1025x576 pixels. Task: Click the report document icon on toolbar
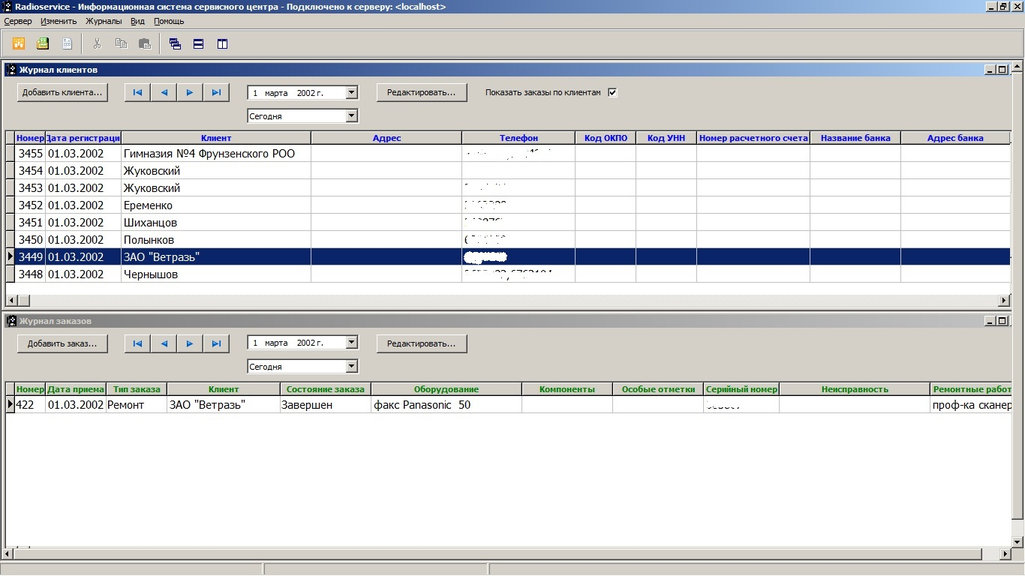tap(66, 43)
